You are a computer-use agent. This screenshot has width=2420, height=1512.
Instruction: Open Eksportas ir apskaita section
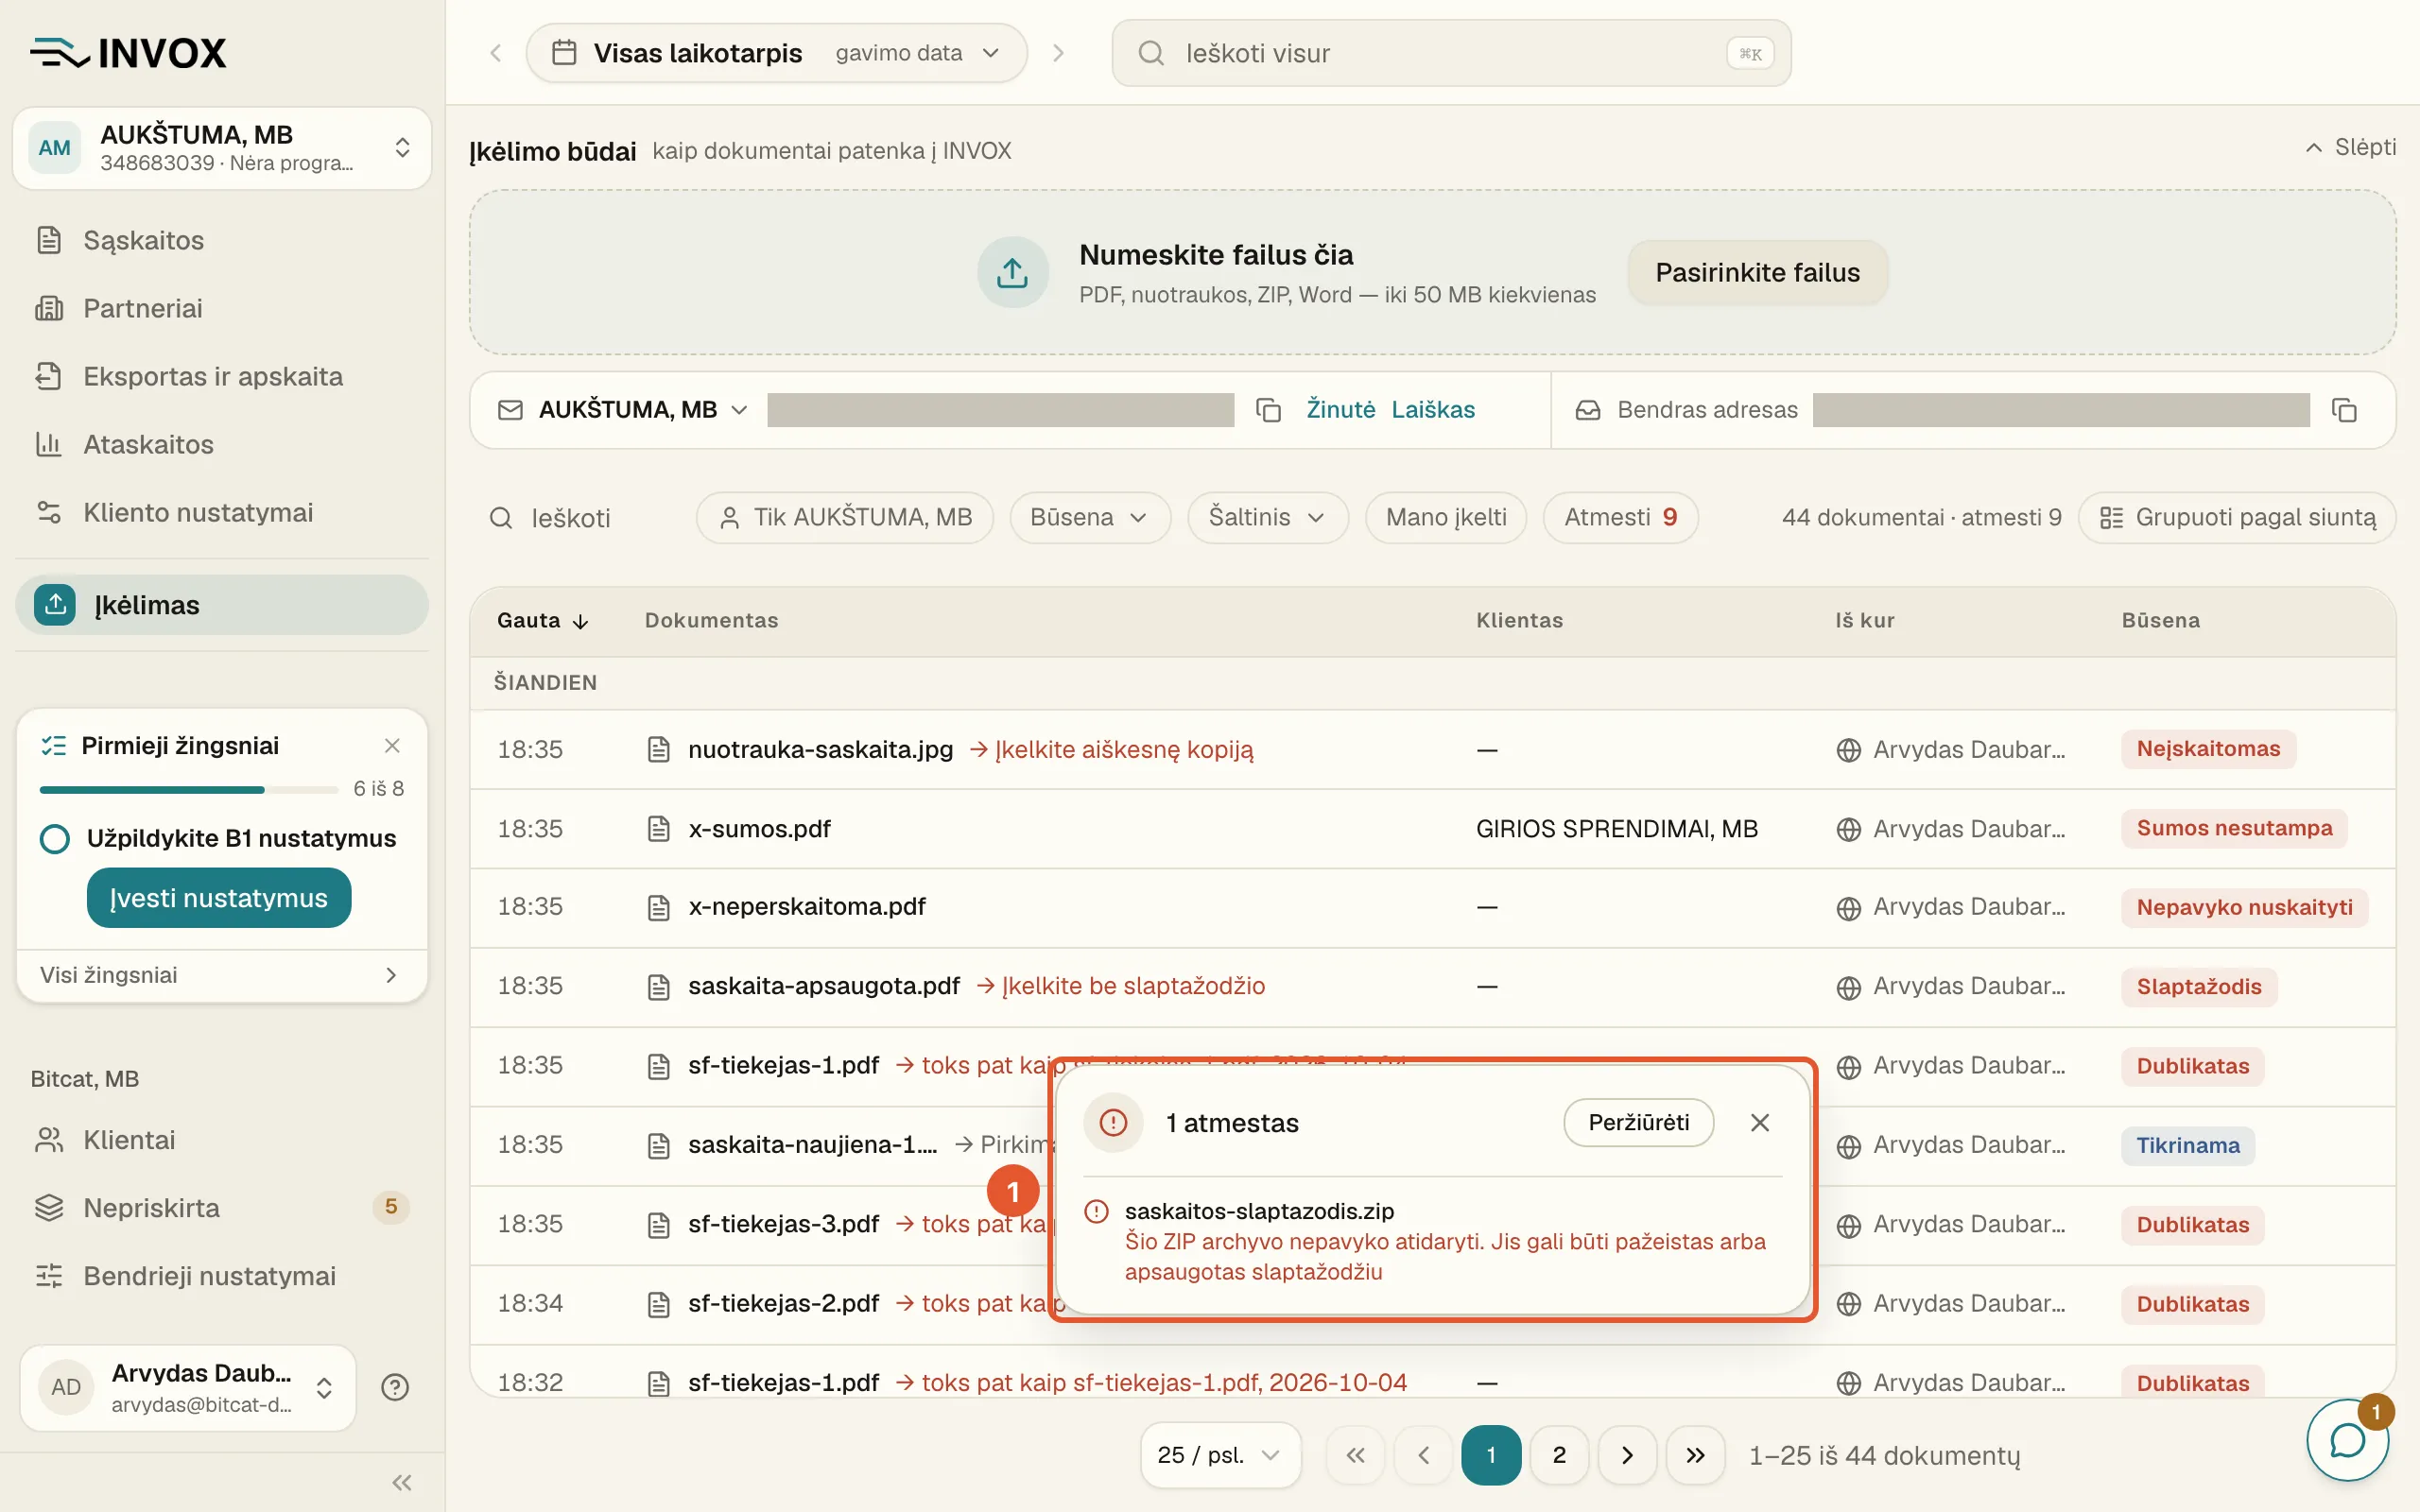[x=222, y=376]
